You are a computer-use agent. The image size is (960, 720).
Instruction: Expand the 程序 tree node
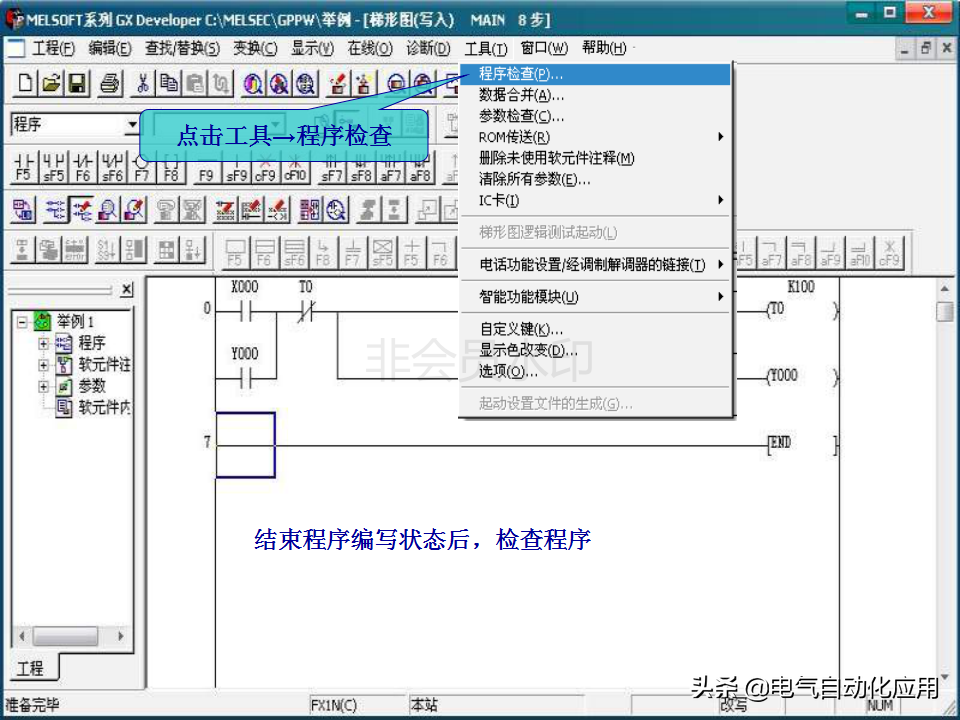(43, 343)
